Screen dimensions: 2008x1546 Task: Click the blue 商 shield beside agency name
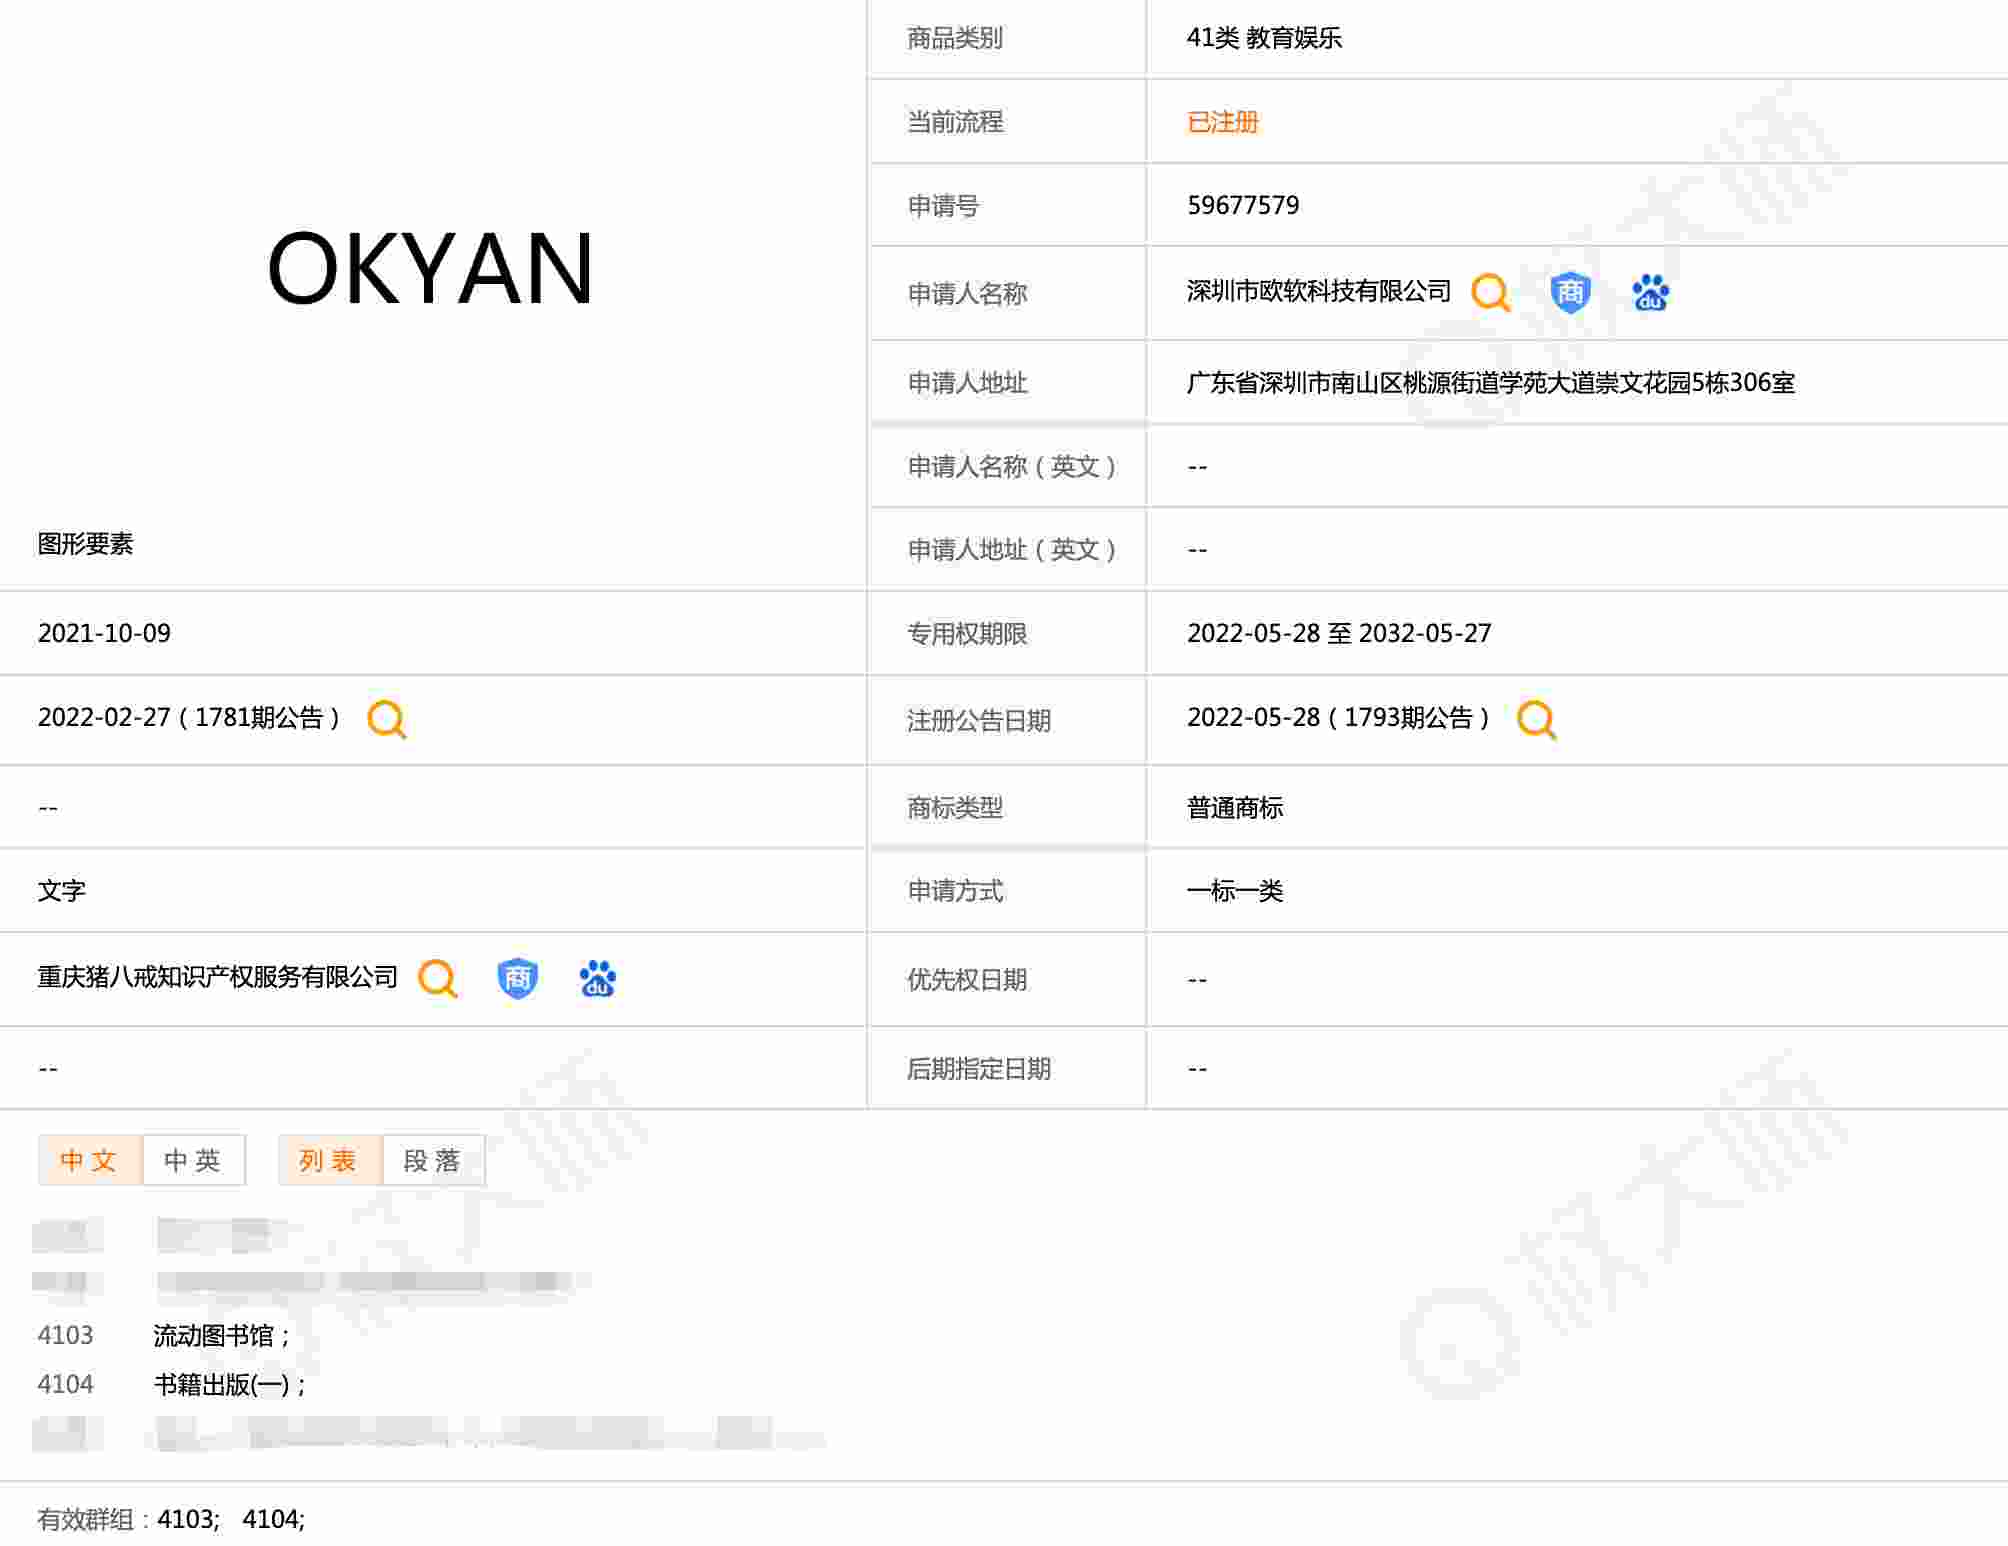click(x=517, y=978)
